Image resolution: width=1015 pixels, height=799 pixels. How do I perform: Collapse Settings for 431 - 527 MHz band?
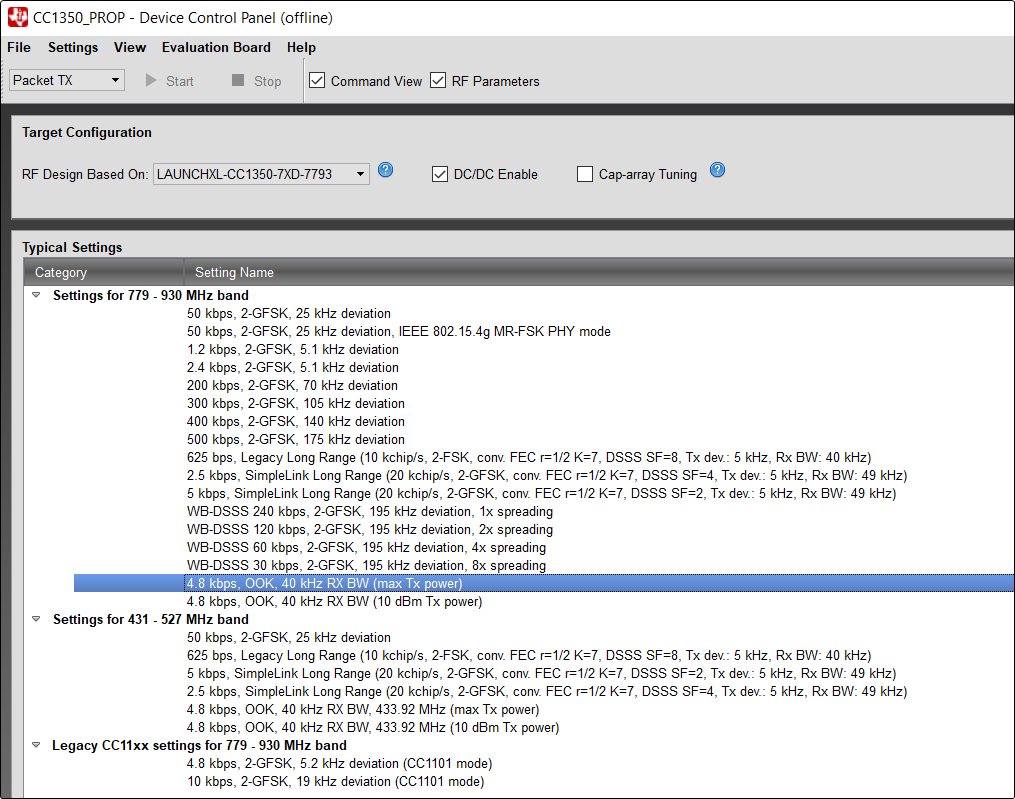[36, 619]
